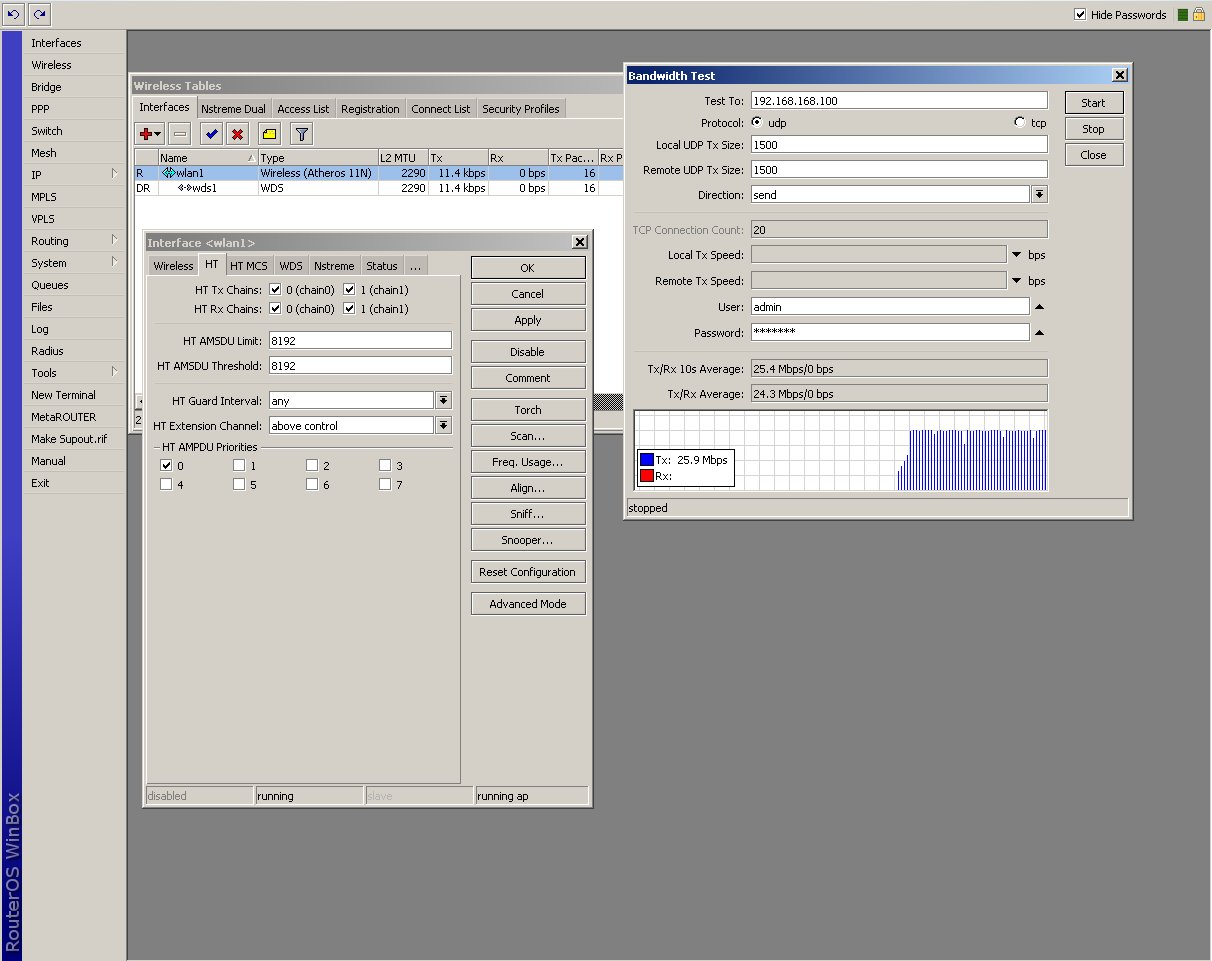Click Start in Bandwidth Test

tap(1093, 103)
